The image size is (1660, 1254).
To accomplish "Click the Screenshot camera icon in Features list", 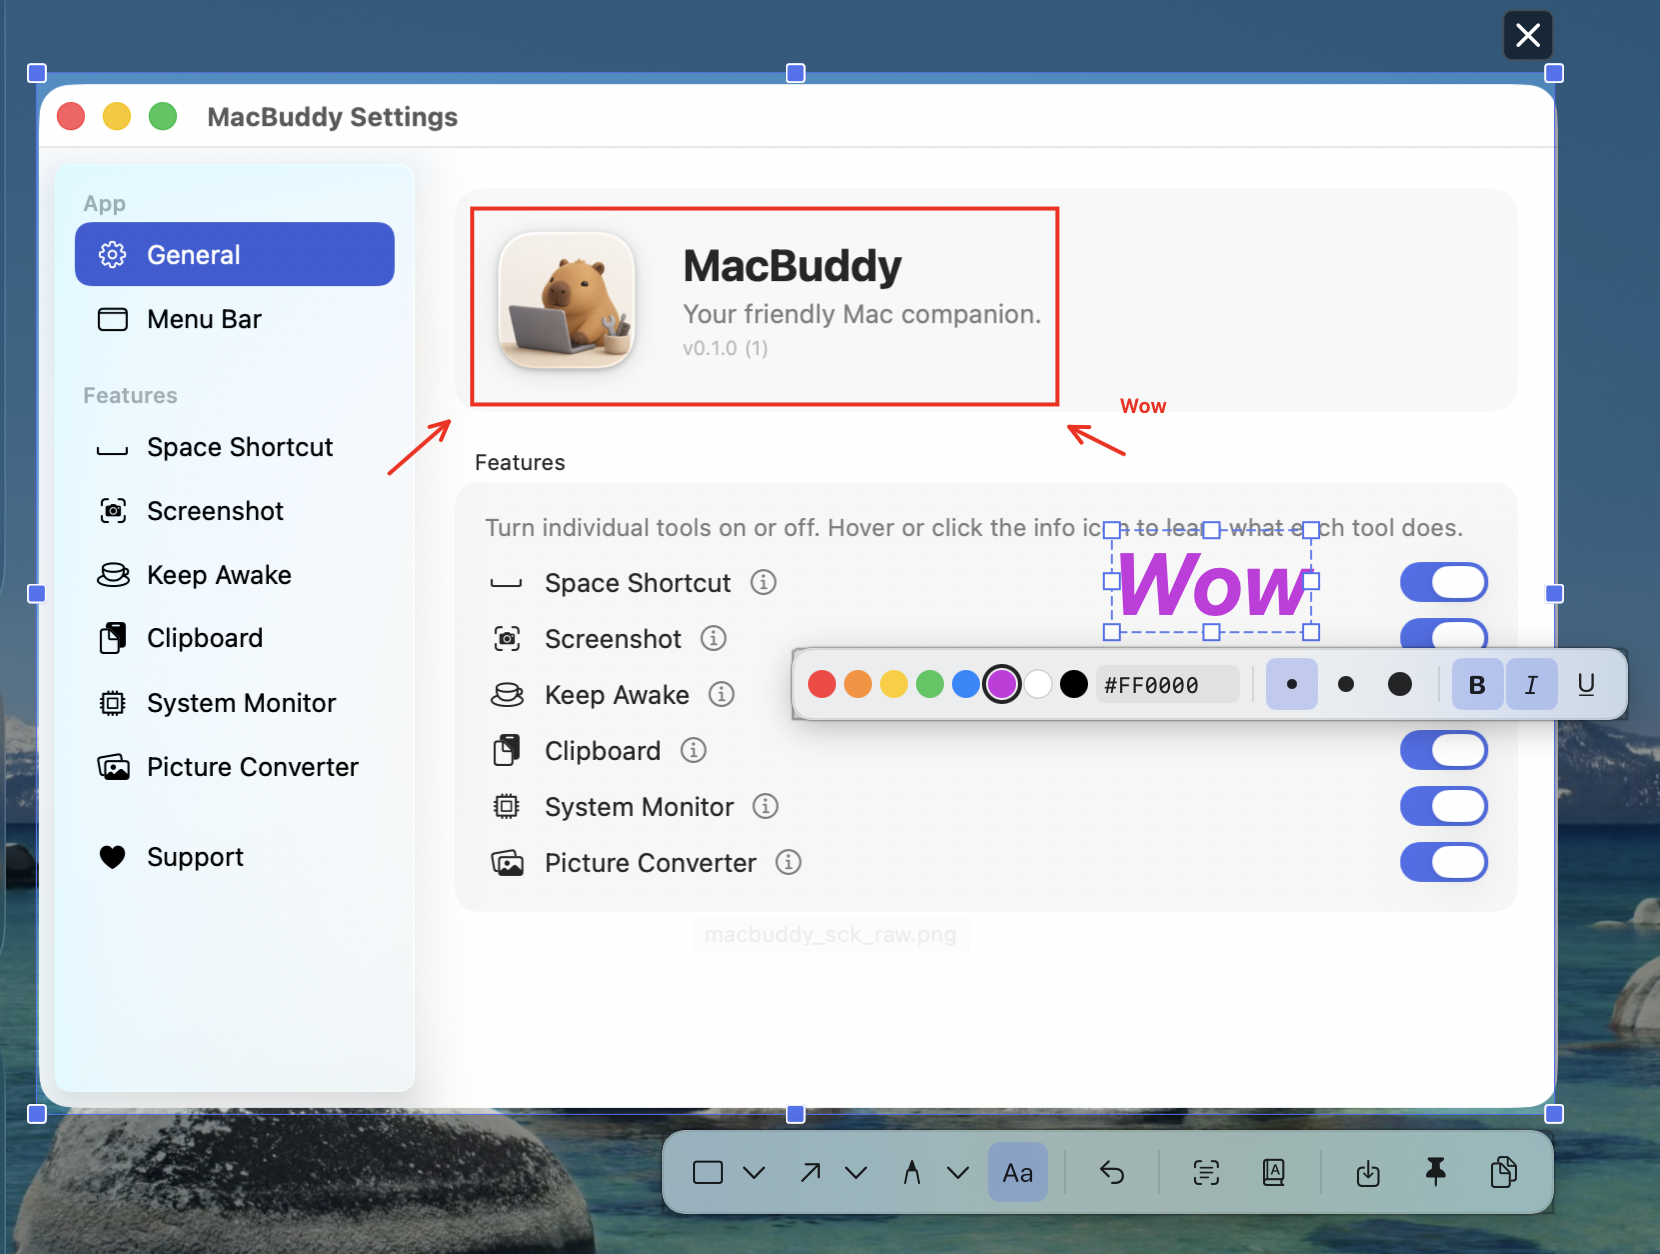I will coord(508,638).
